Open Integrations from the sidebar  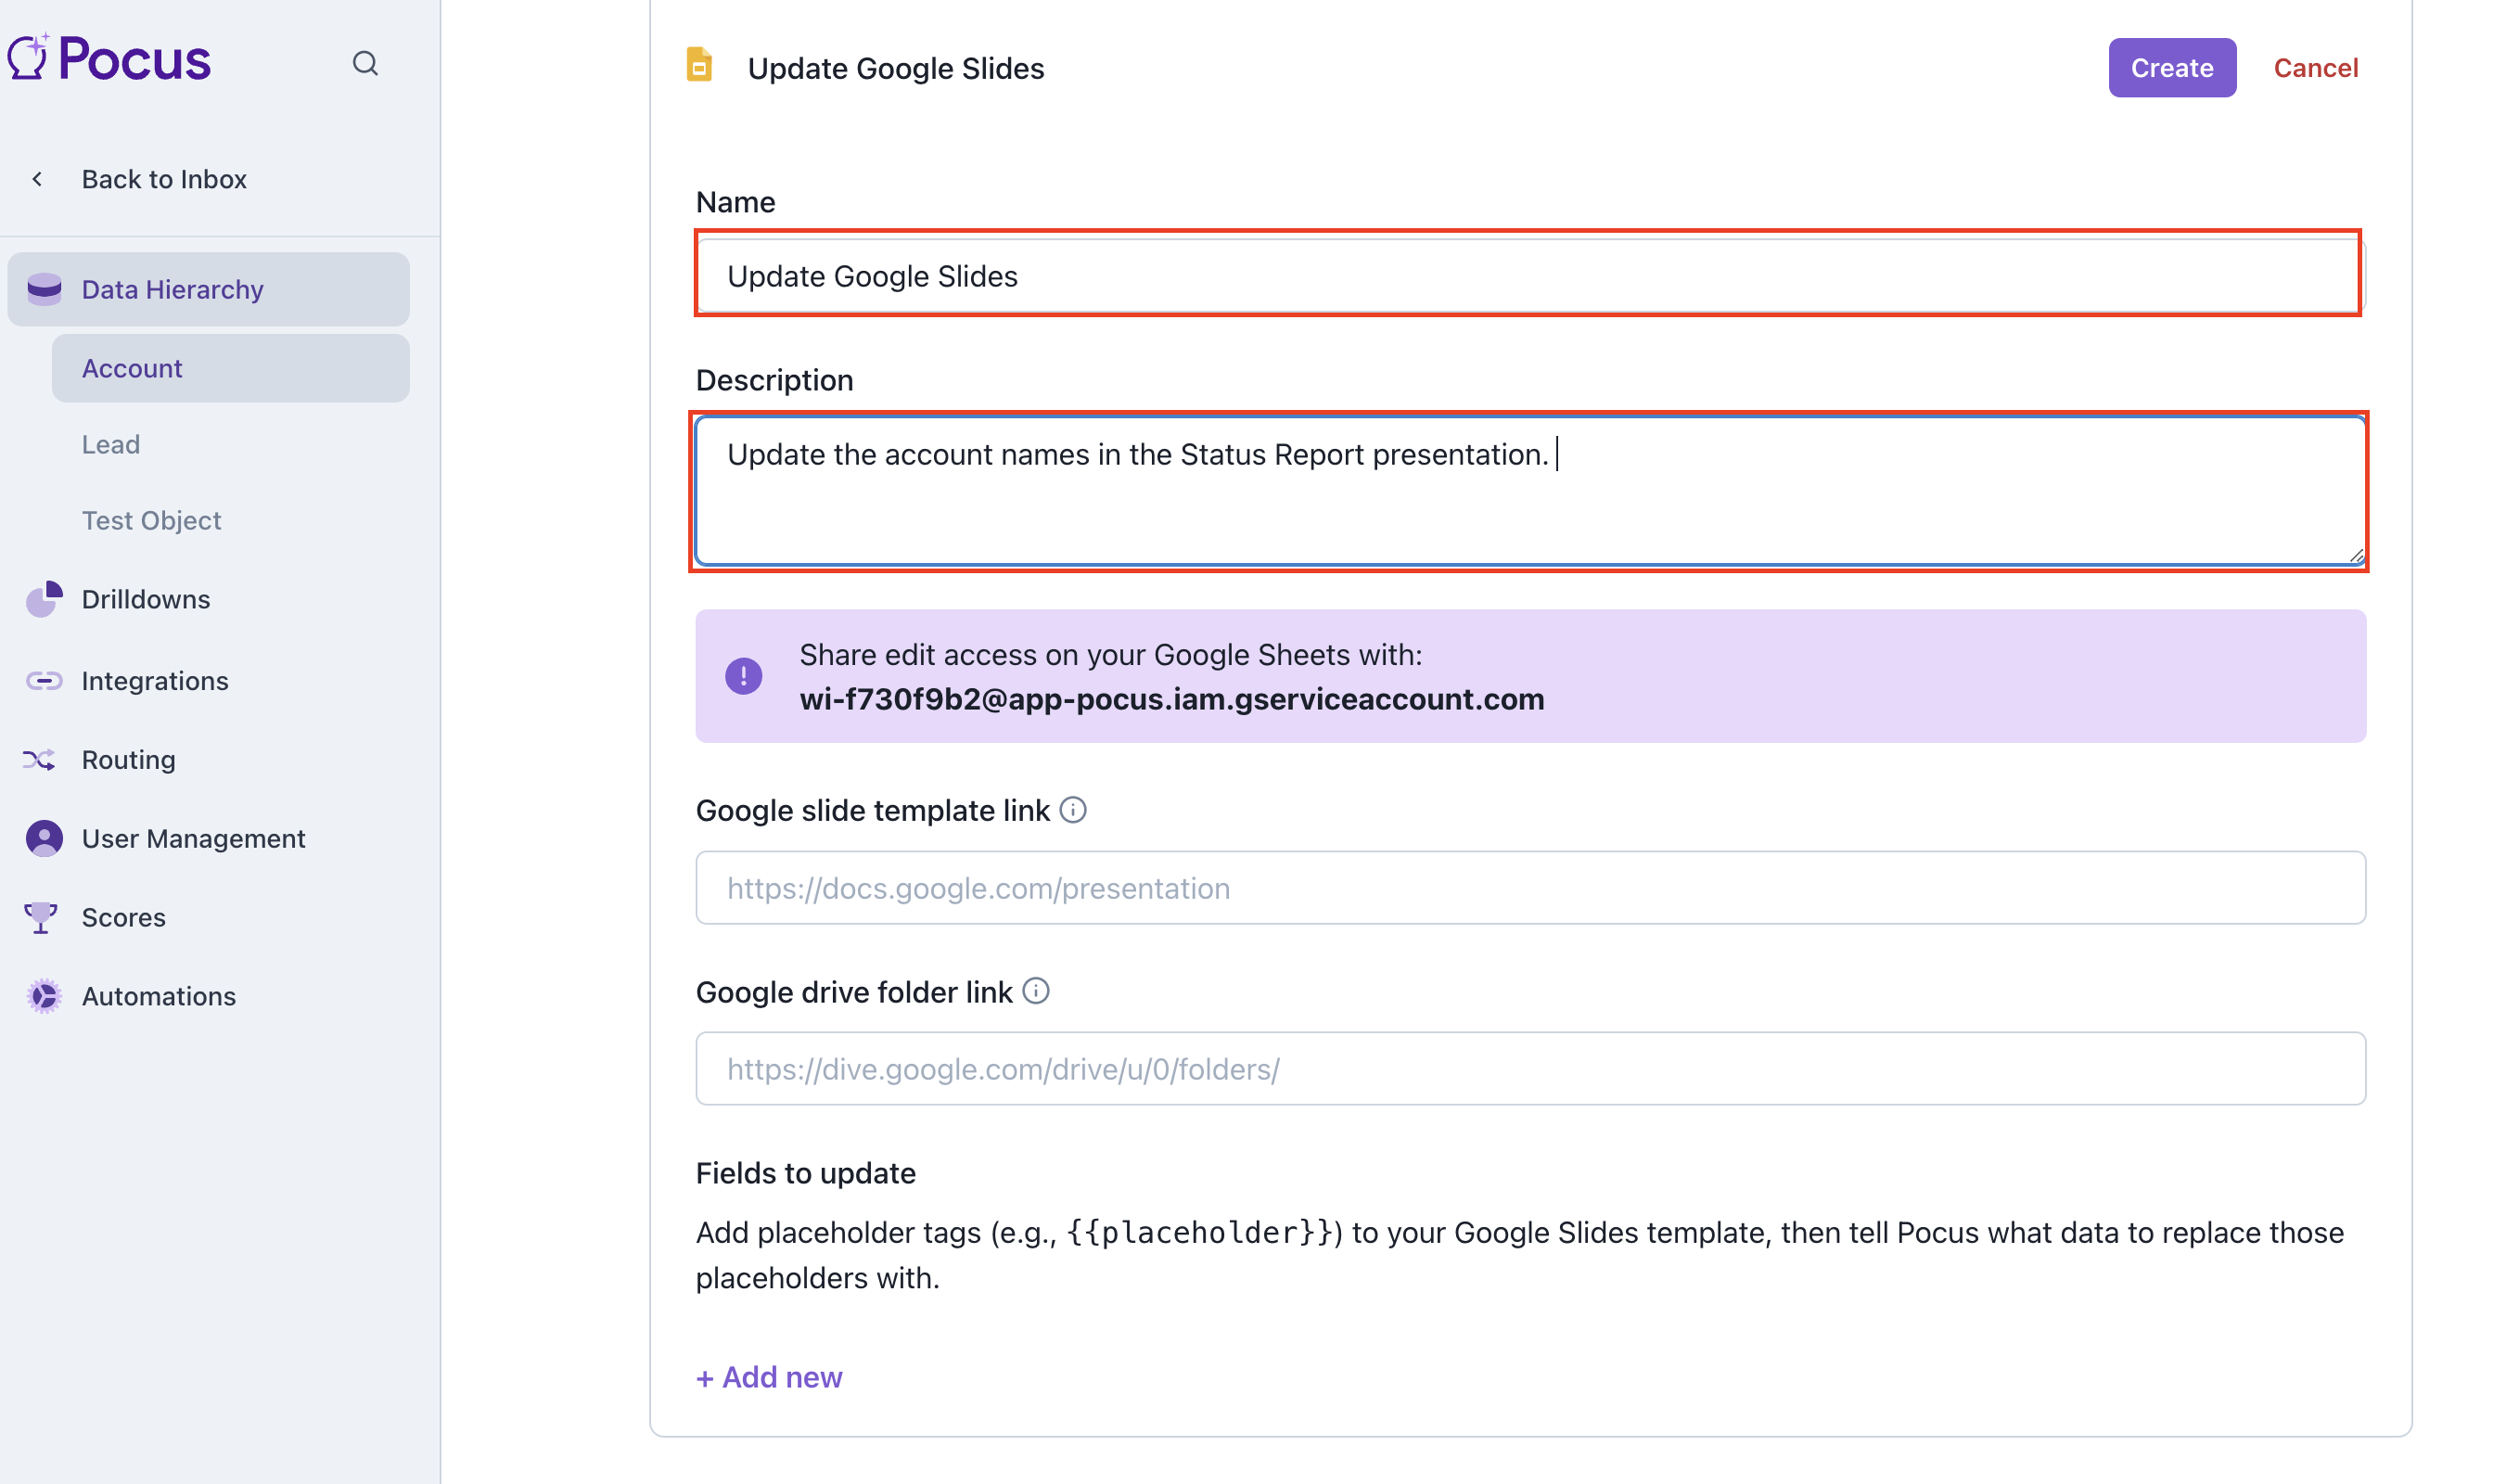pos(155,681)
